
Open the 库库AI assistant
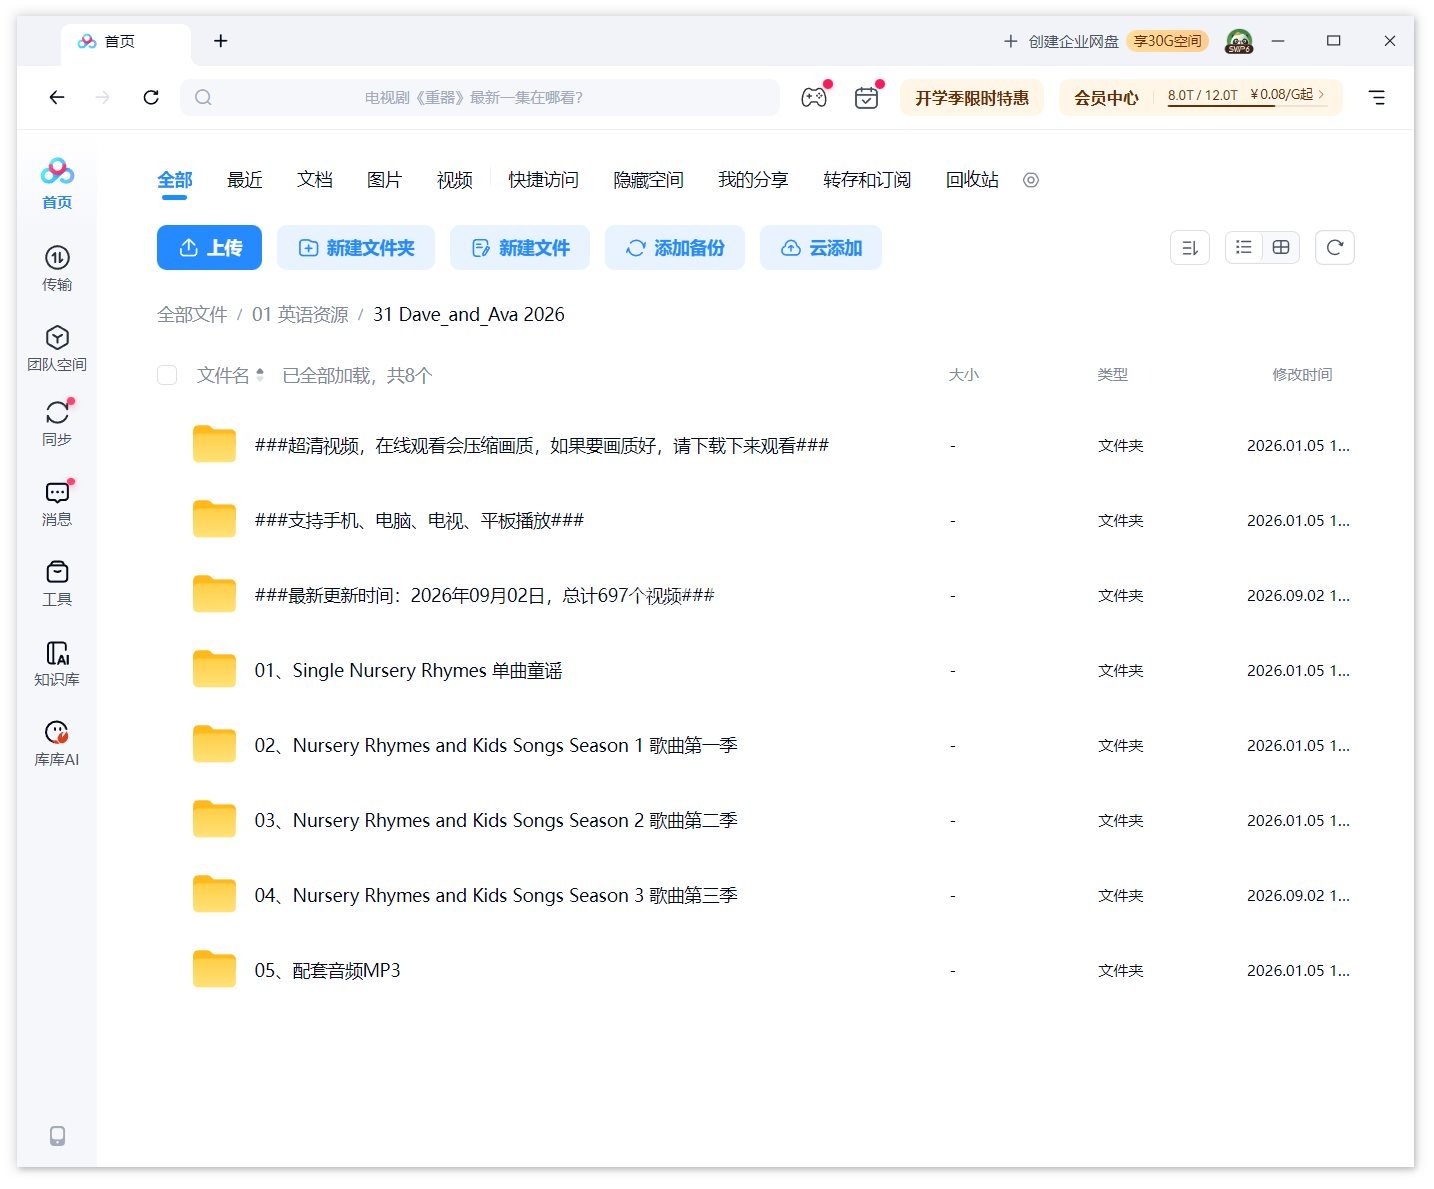coord(57,743)
